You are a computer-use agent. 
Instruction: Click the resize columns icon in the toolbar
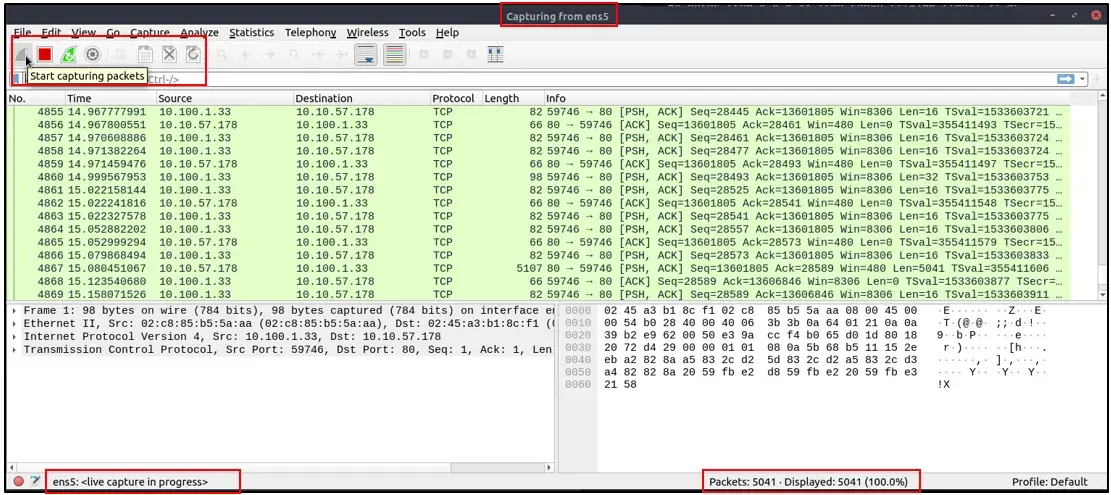[495, 54]
